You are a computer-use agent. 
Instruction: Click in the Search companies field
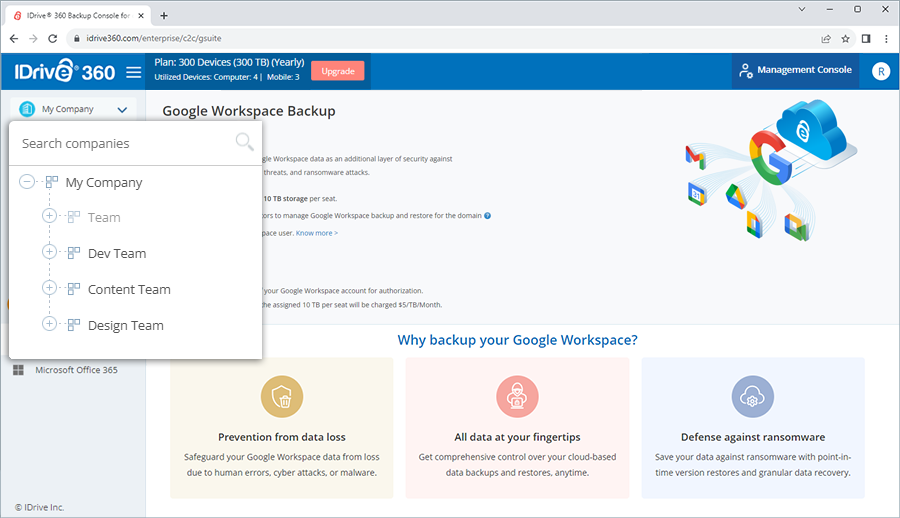tap(123, 144)
